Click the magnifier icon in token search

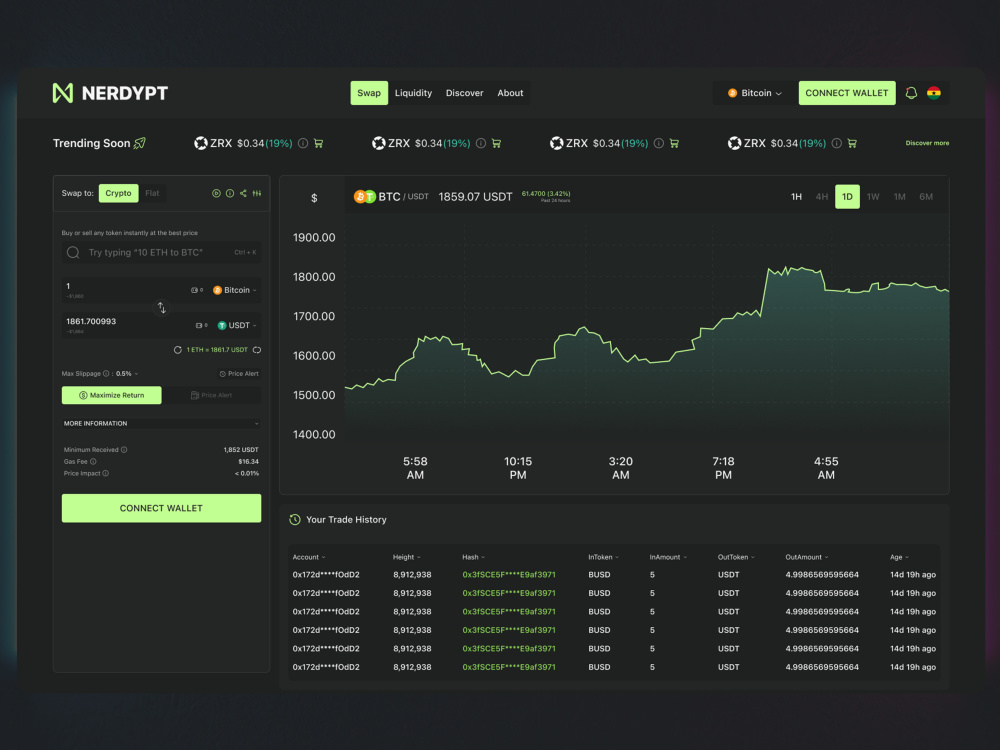[73, 253]
